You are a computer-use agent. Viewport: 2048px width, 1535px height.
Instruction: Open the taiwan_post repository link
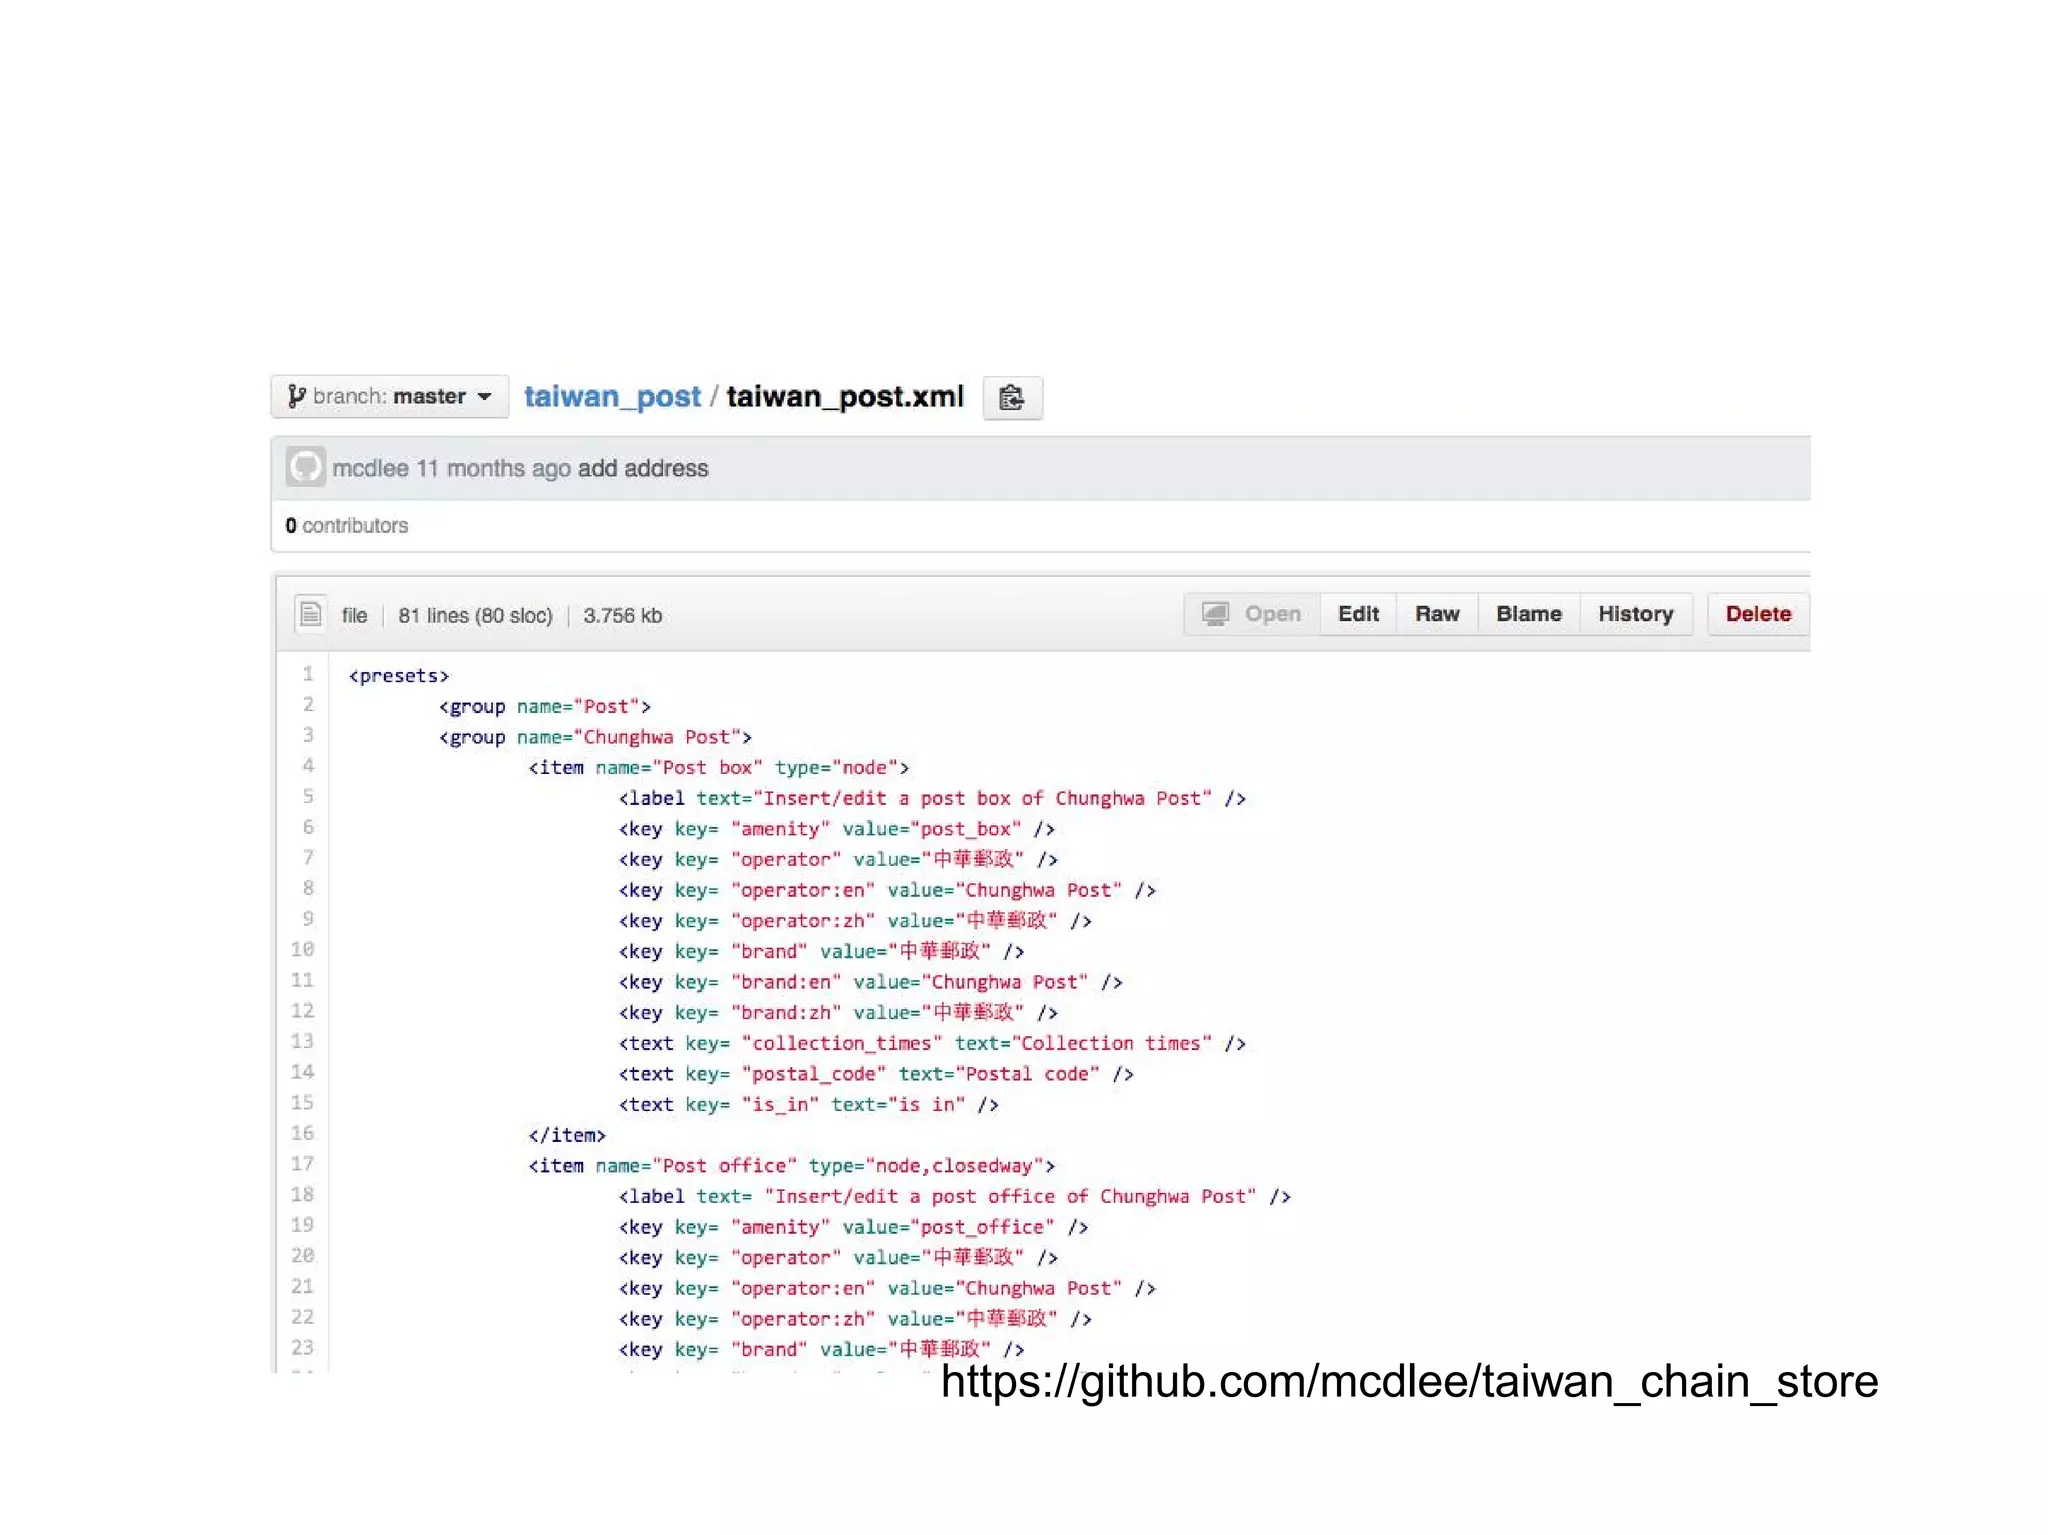pos(612,396)
